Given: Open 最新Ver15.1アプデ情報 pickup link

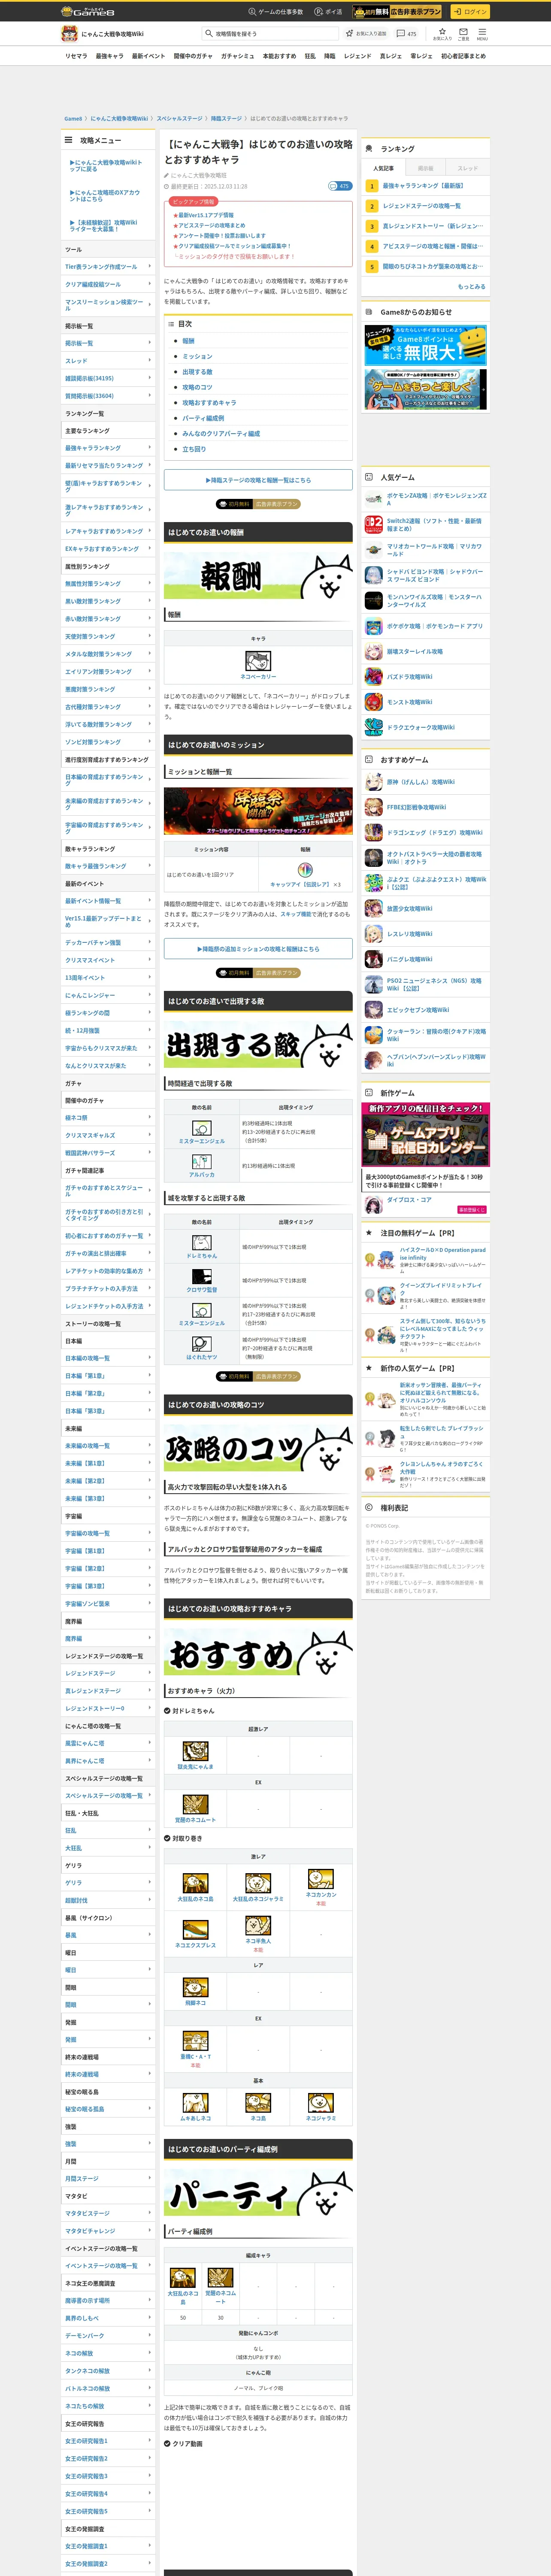Looking at the screenshot, I should 206,215.
